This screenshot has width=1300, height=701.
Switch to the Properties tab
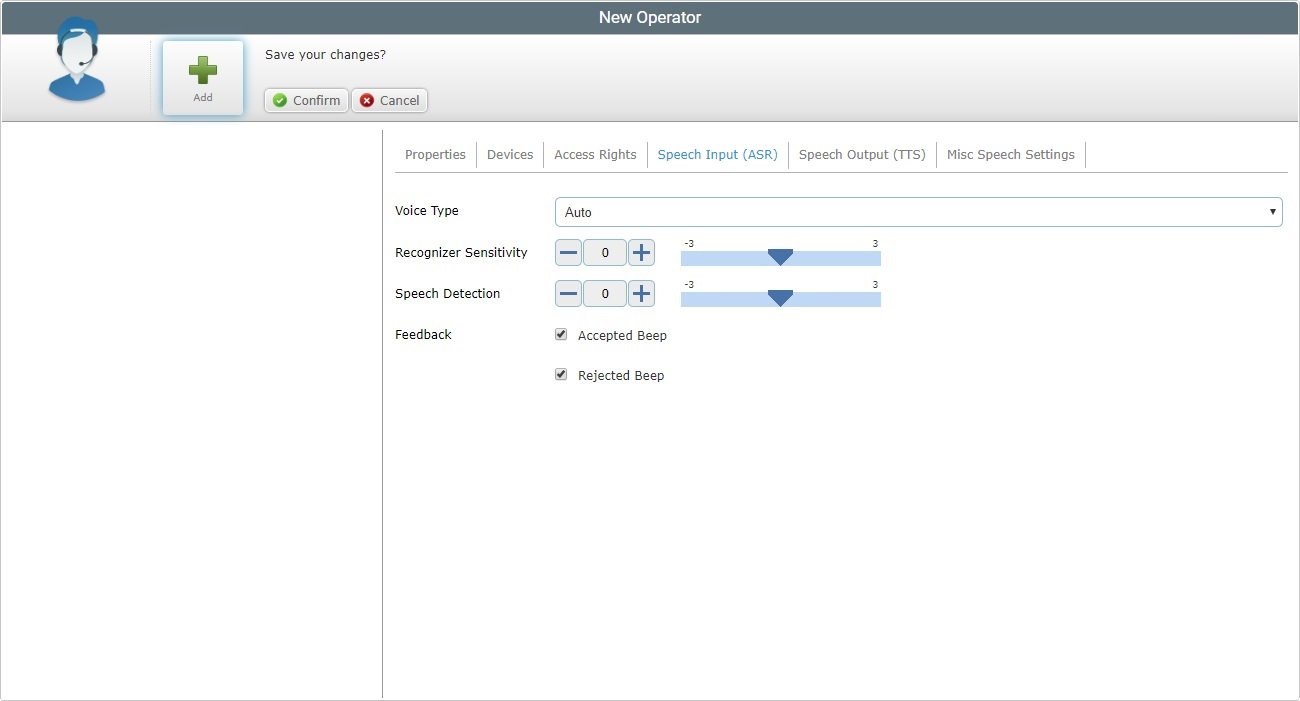pyautogui.click(x=435, y=155)
